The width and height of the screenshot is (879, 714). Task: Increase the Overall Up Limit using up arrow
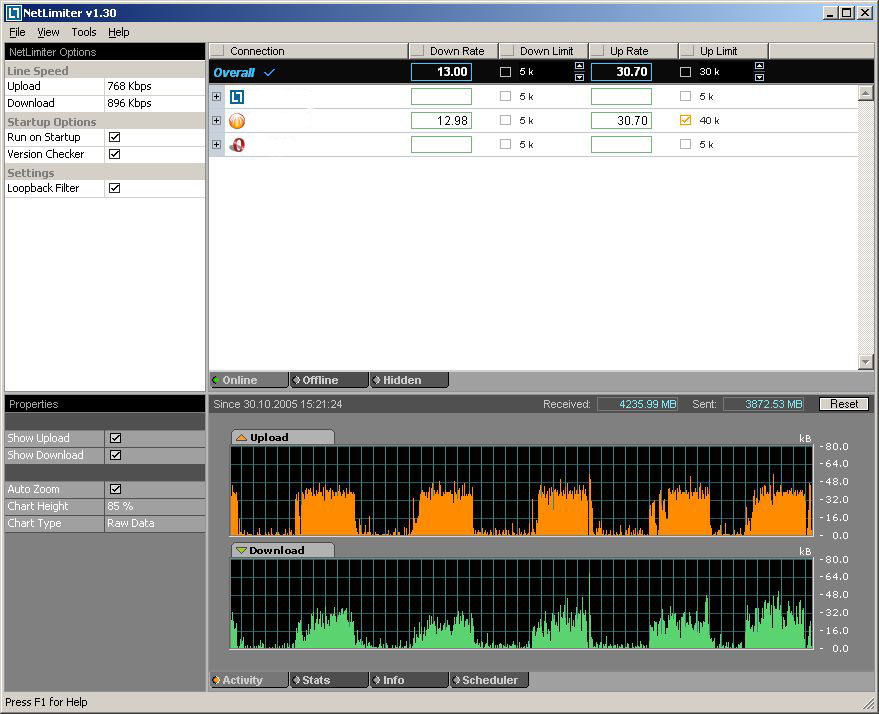tap(759, 67)
